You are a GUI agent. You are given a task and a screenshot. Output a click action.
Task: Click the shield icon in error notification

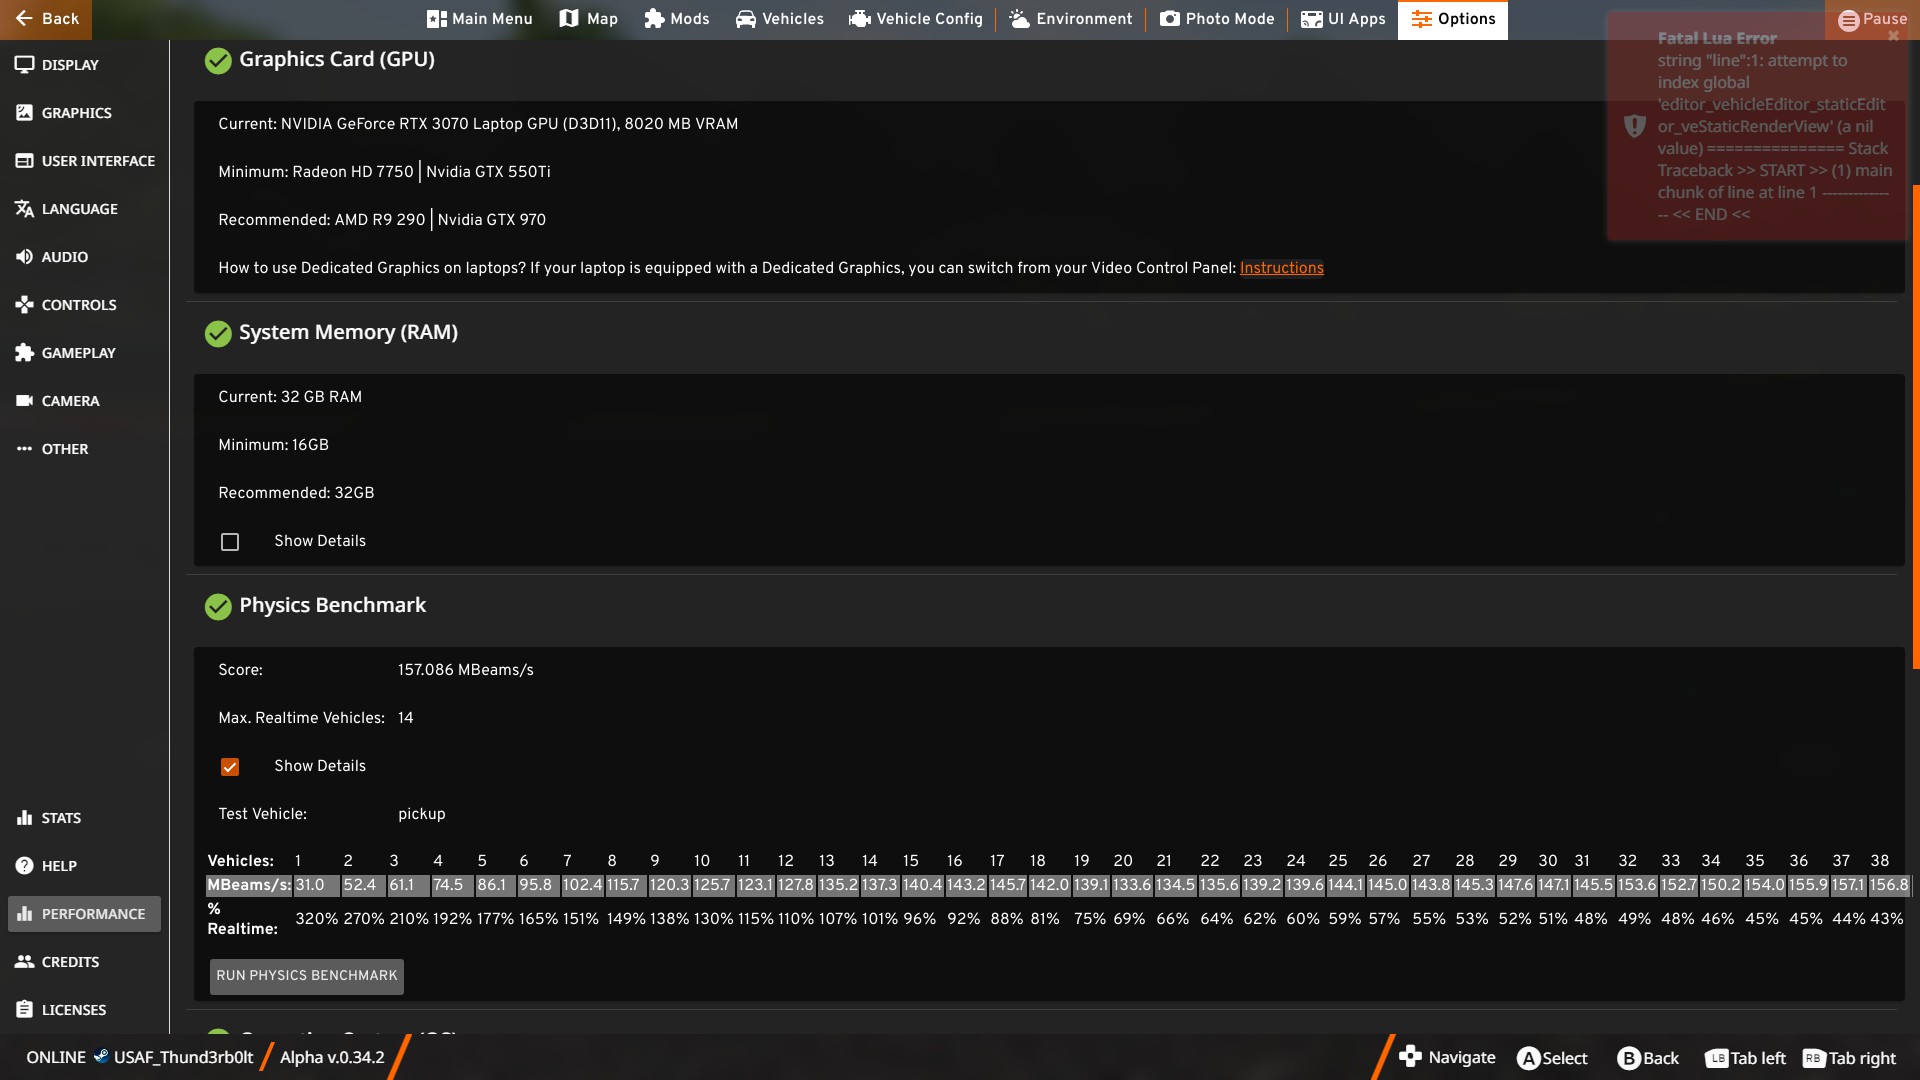1634,126
